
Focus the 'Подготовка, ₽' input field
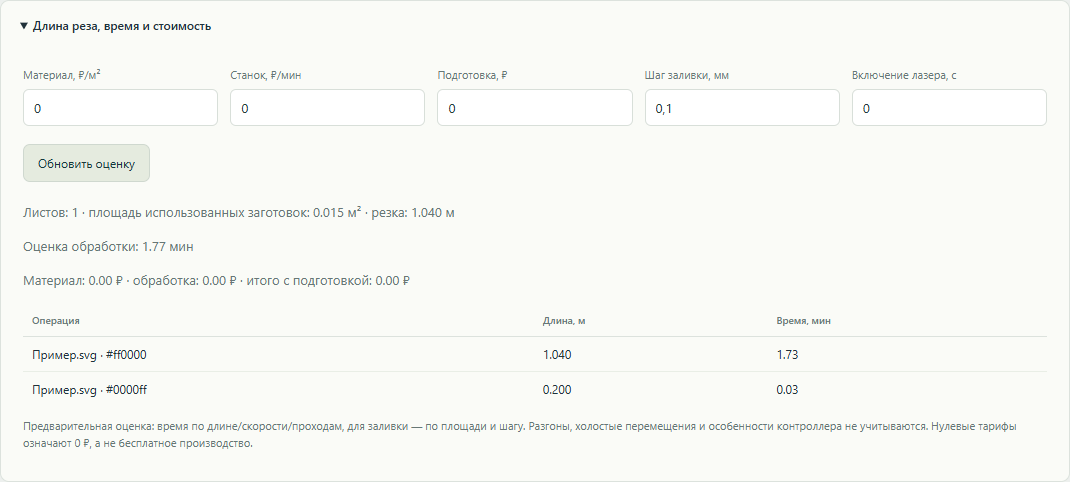(535, 108)
